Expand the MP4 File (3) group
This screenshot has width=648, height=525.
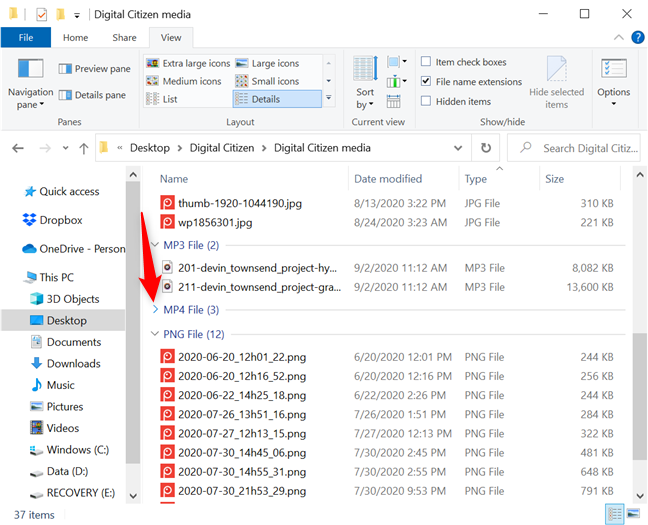[x=155, y=309]
